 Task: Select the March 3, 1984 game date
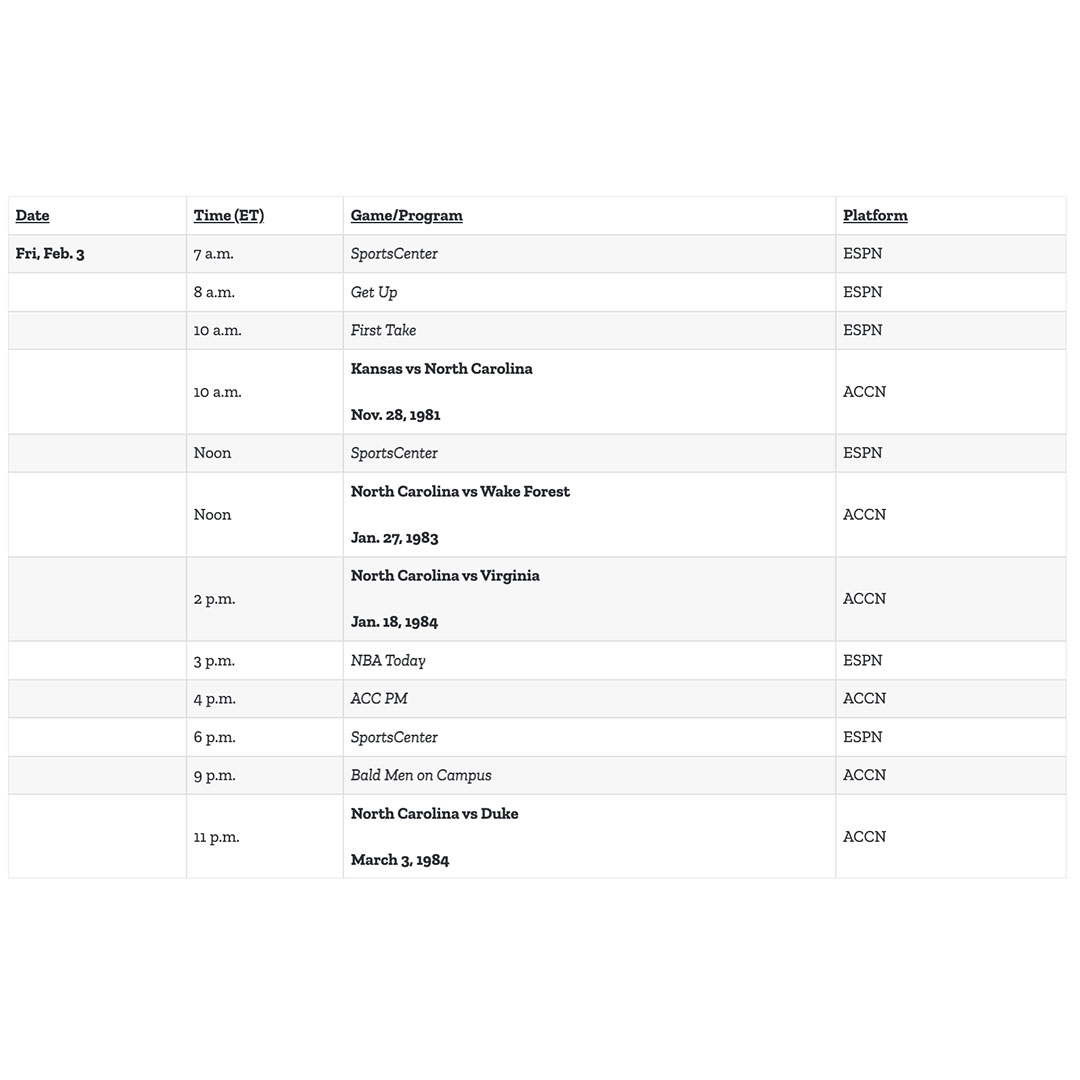coord(399,860)
